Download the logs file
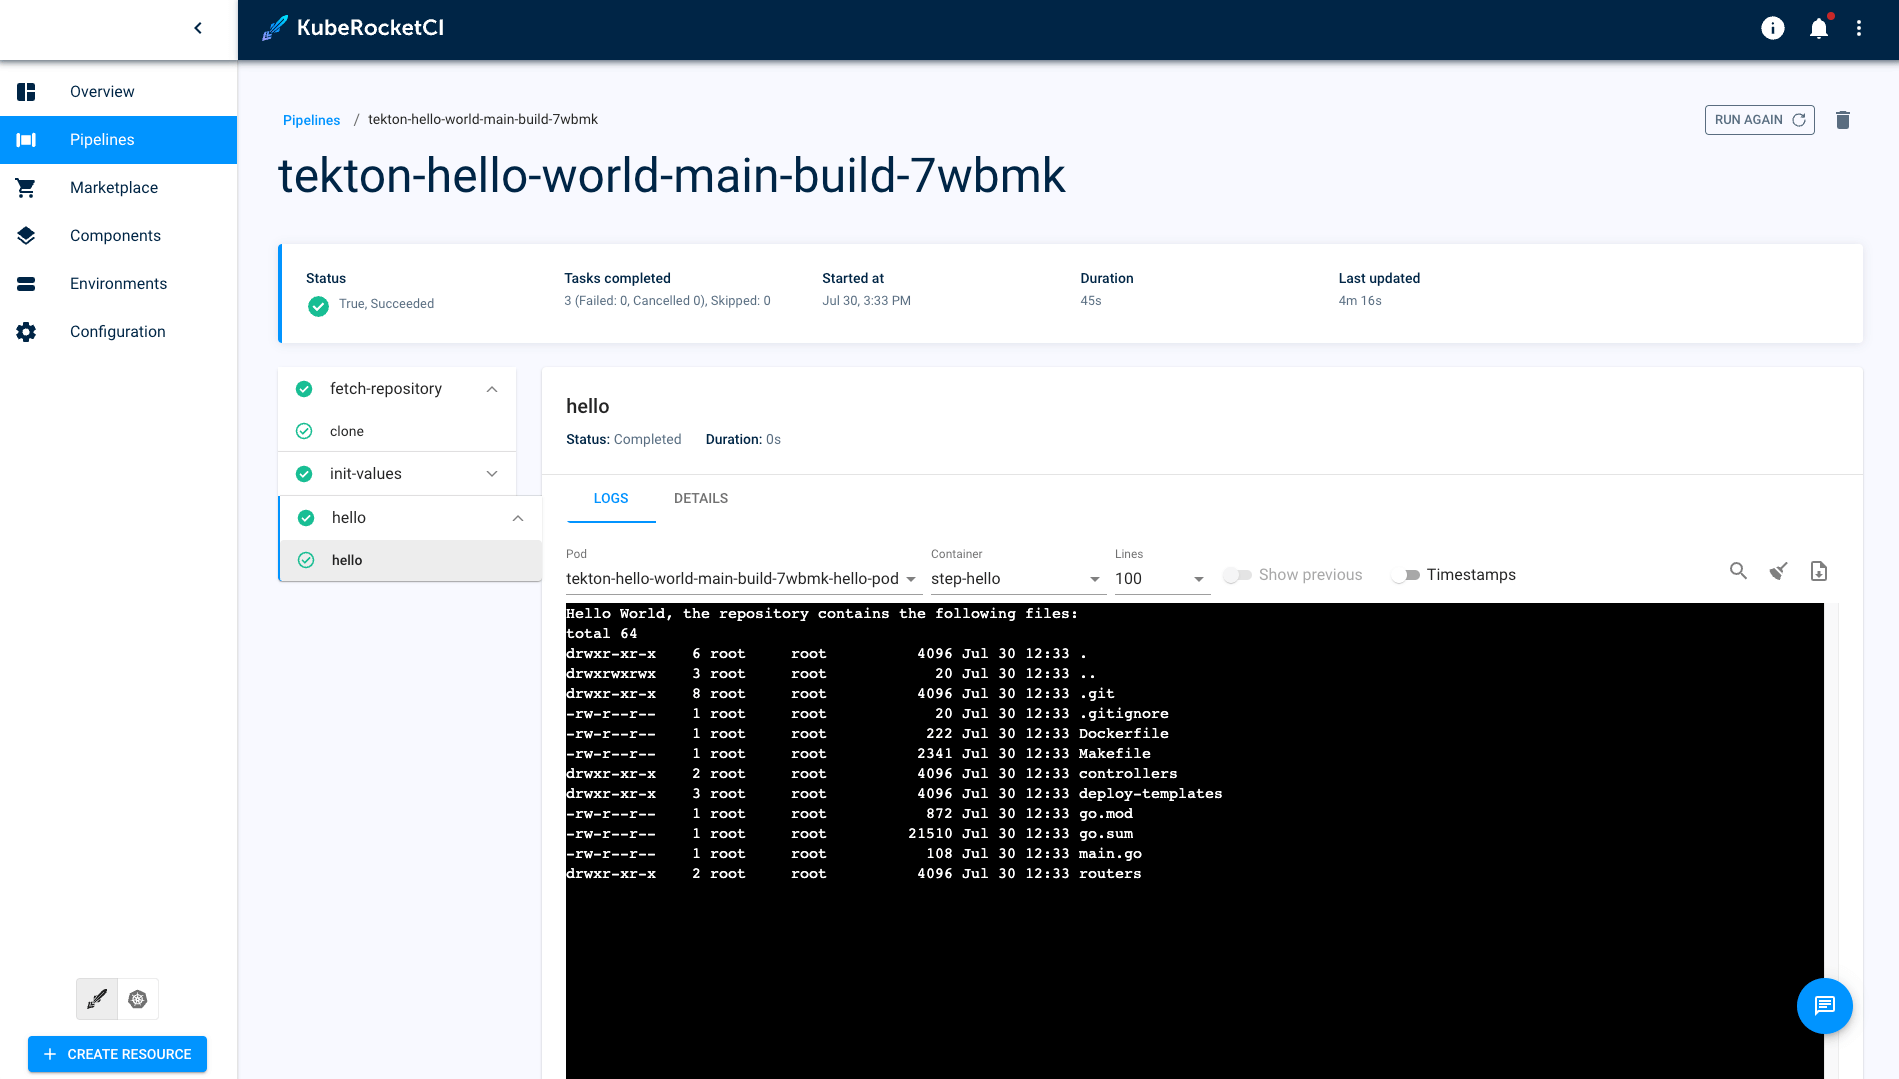The image size is (1899, 1079). point(1819,571)
